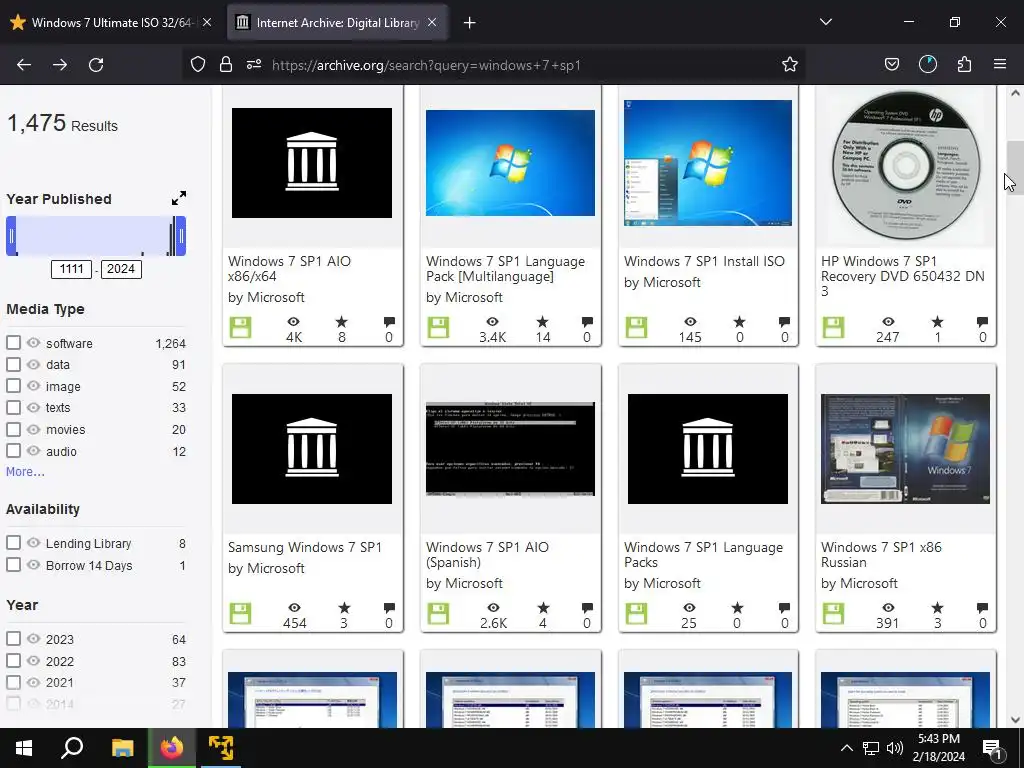
Task: Check the movies media type filter
Action: pyautogui.click(x=13, y=428)
